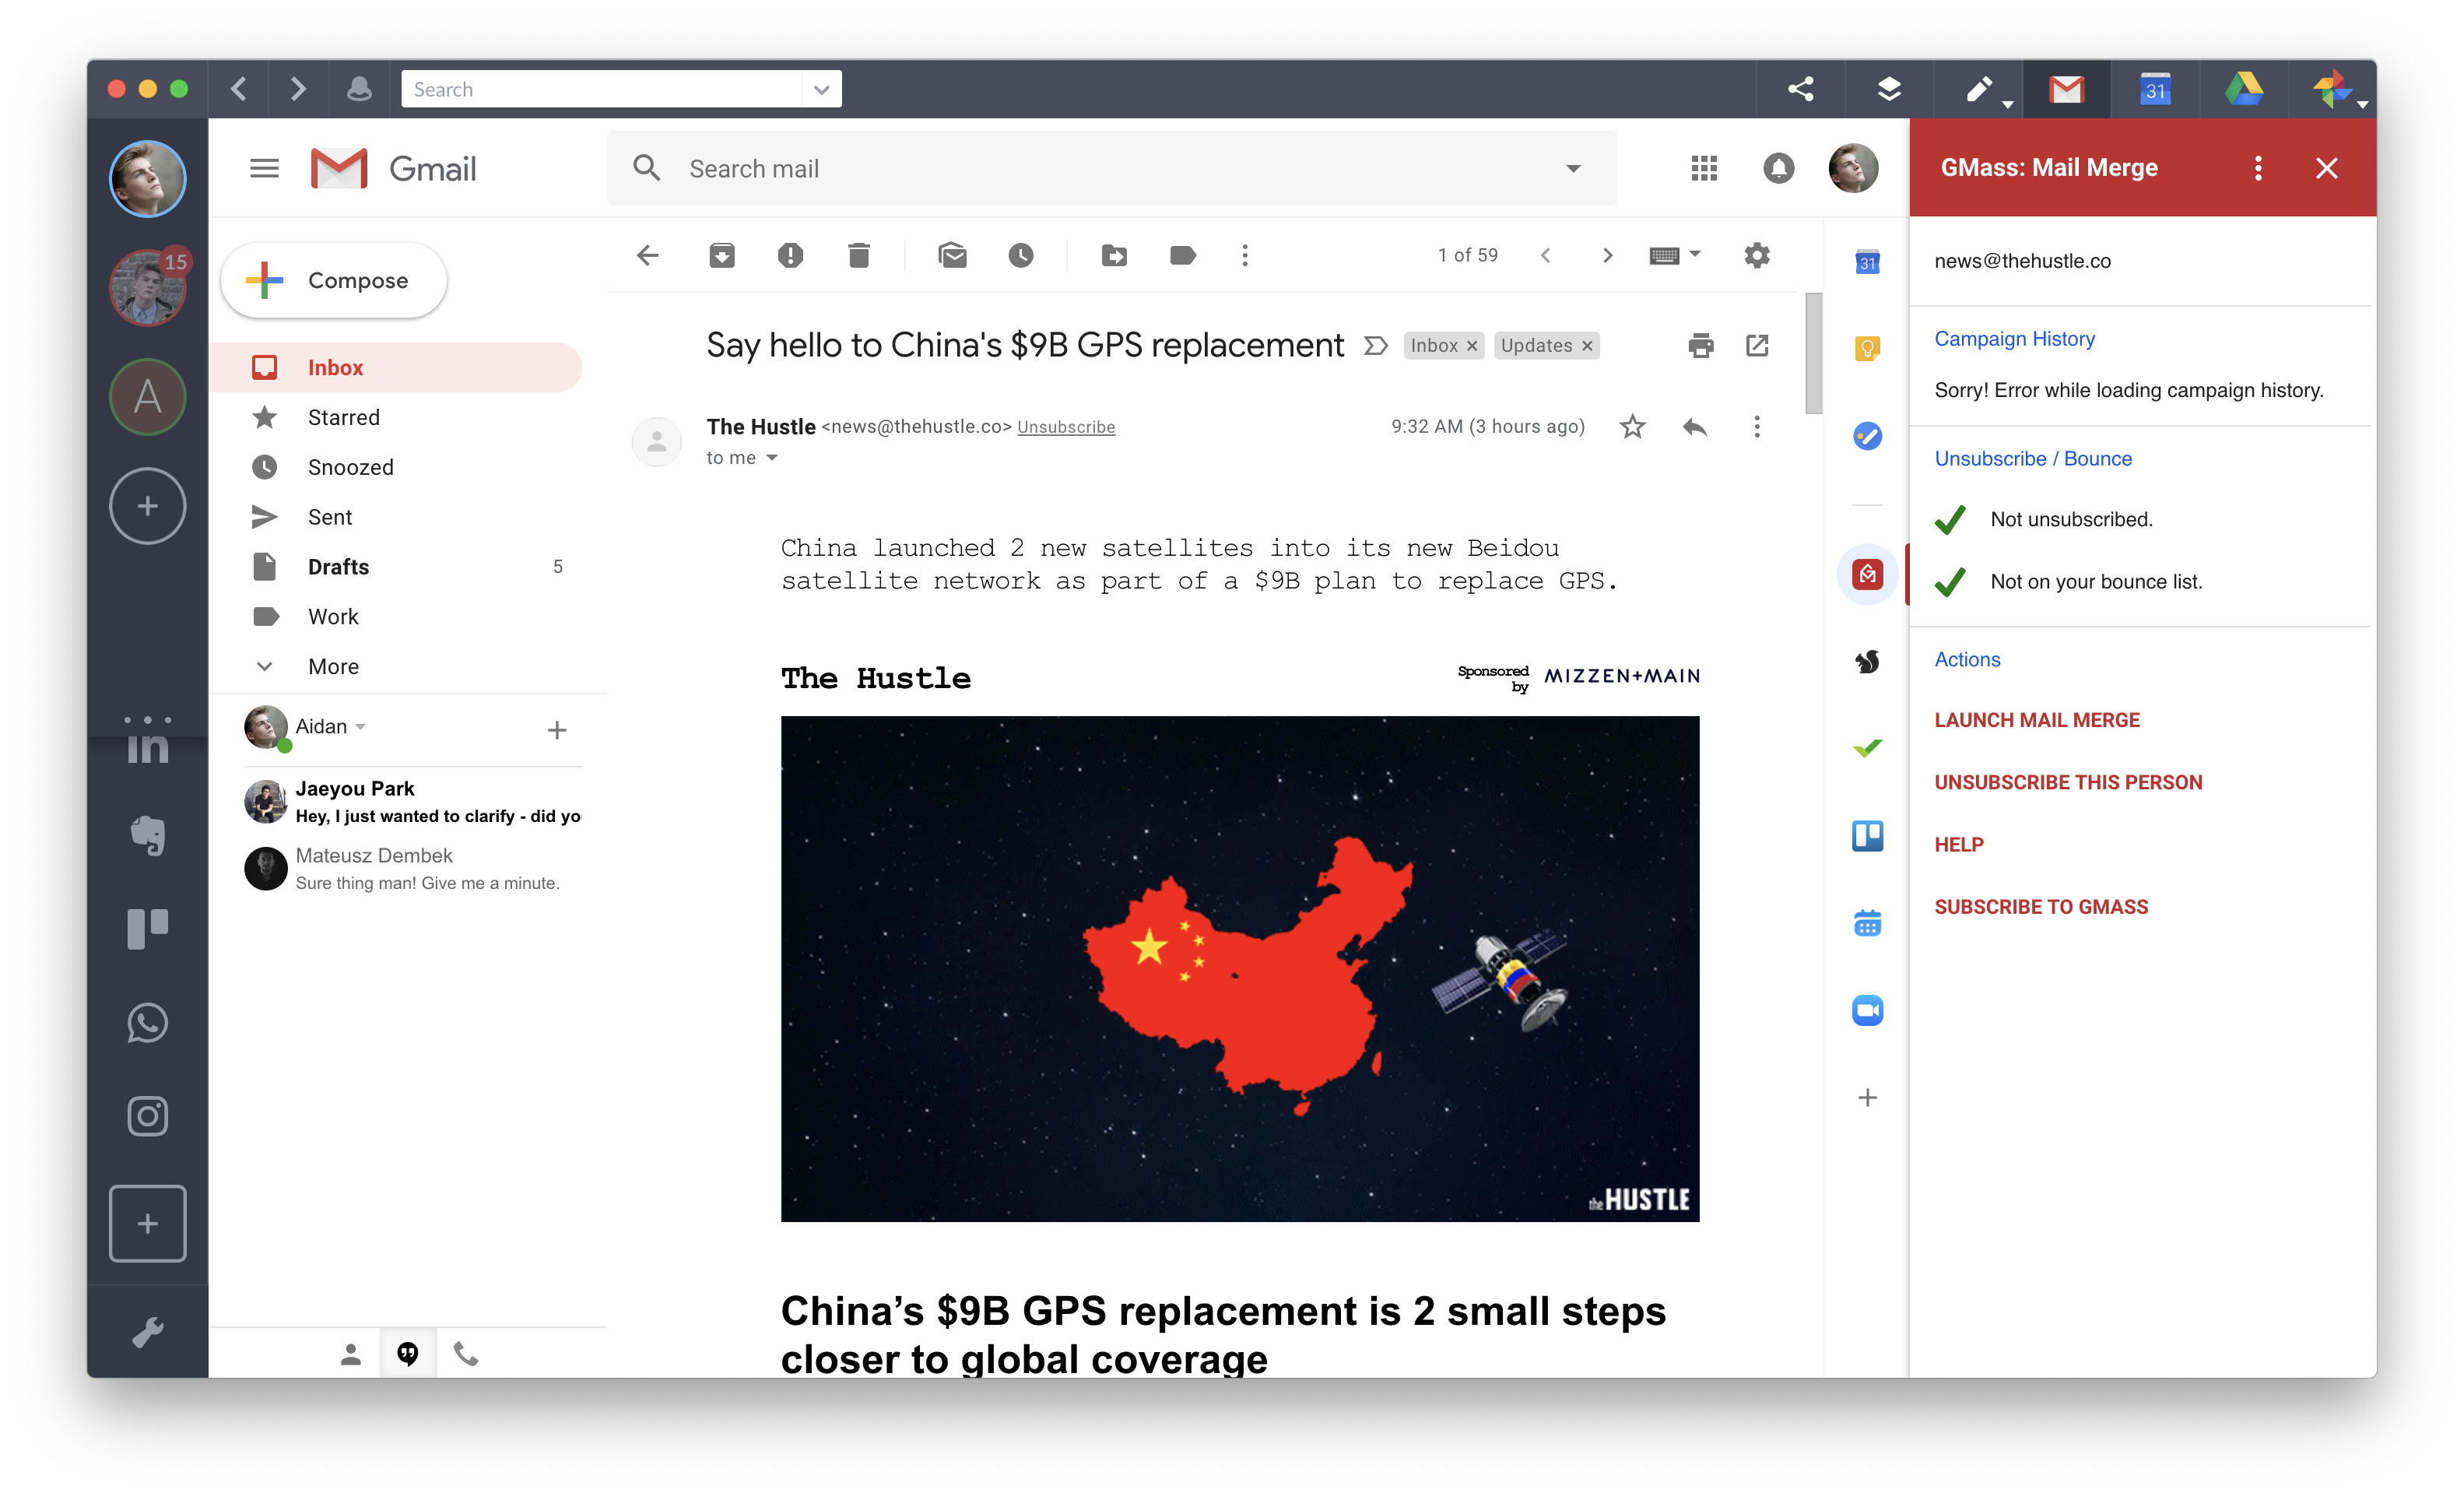The height and width of the screenshot is (1493, 2464).
Task: Archive the open email
Action: (722, 256)
